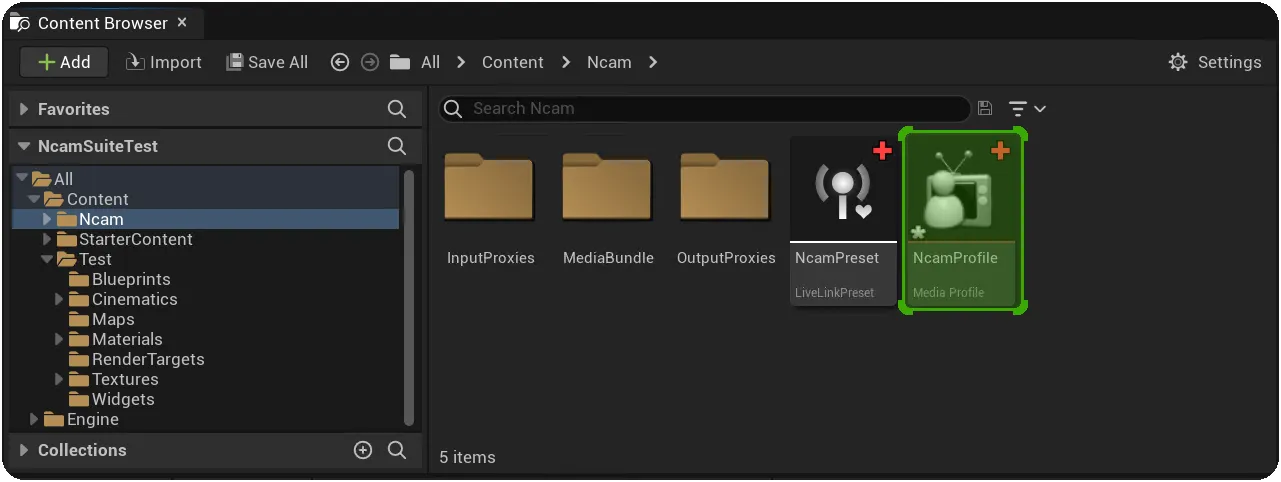The width and height of the screenshot is (1281, 482).
Task: Expand the Ncam folder tree arrow
Action: pos(46,219)
